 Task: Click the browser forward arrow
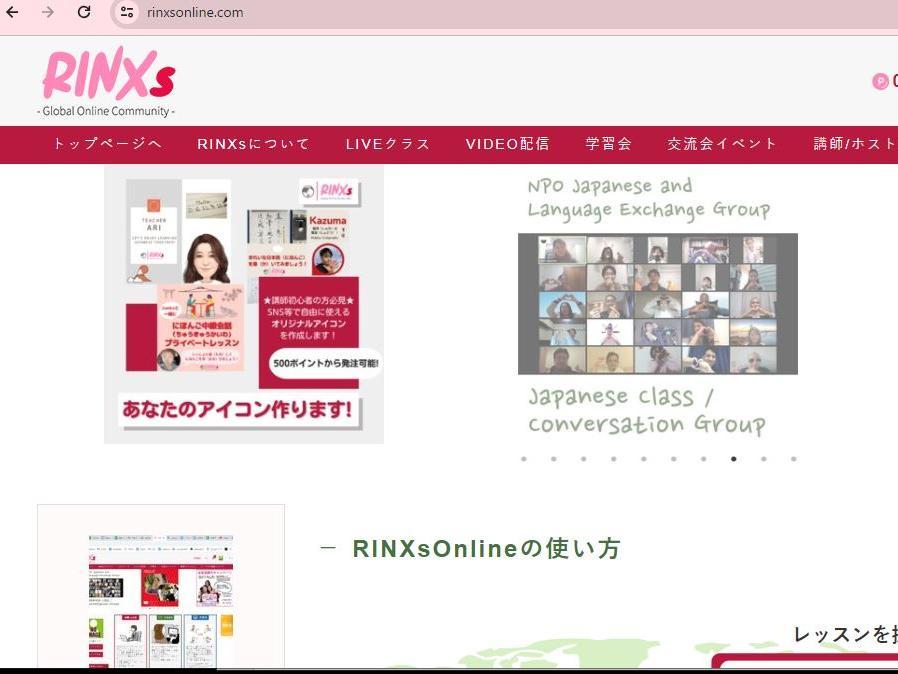tap(48, 12)
